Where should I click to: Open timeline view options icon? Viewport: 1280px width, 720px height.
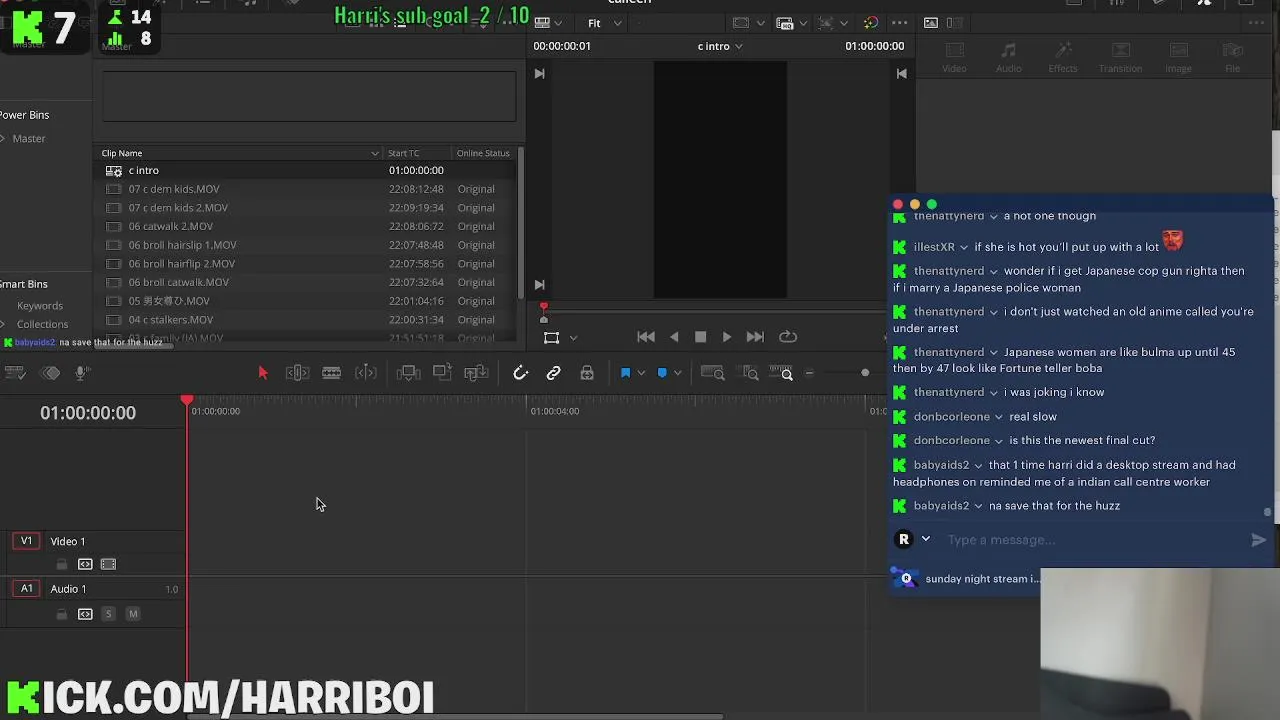pyautogui.click(x=15, y=373)
